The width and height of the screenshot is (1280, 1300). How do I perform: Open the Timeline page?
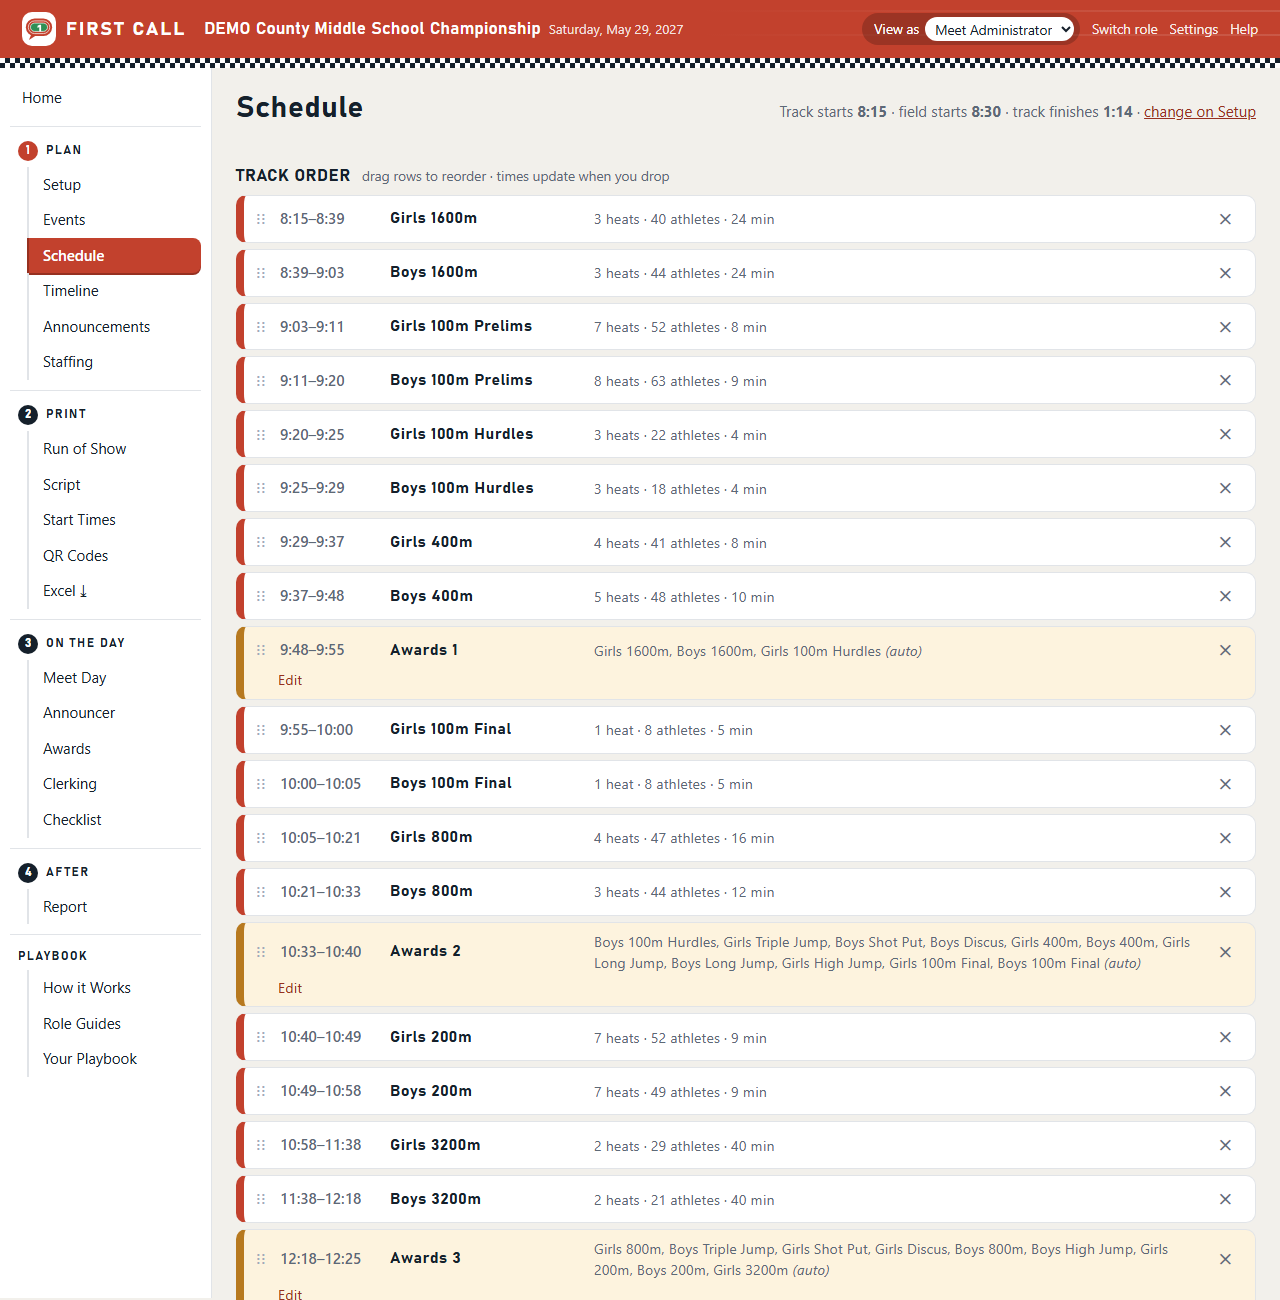click(x=71, y=291)
